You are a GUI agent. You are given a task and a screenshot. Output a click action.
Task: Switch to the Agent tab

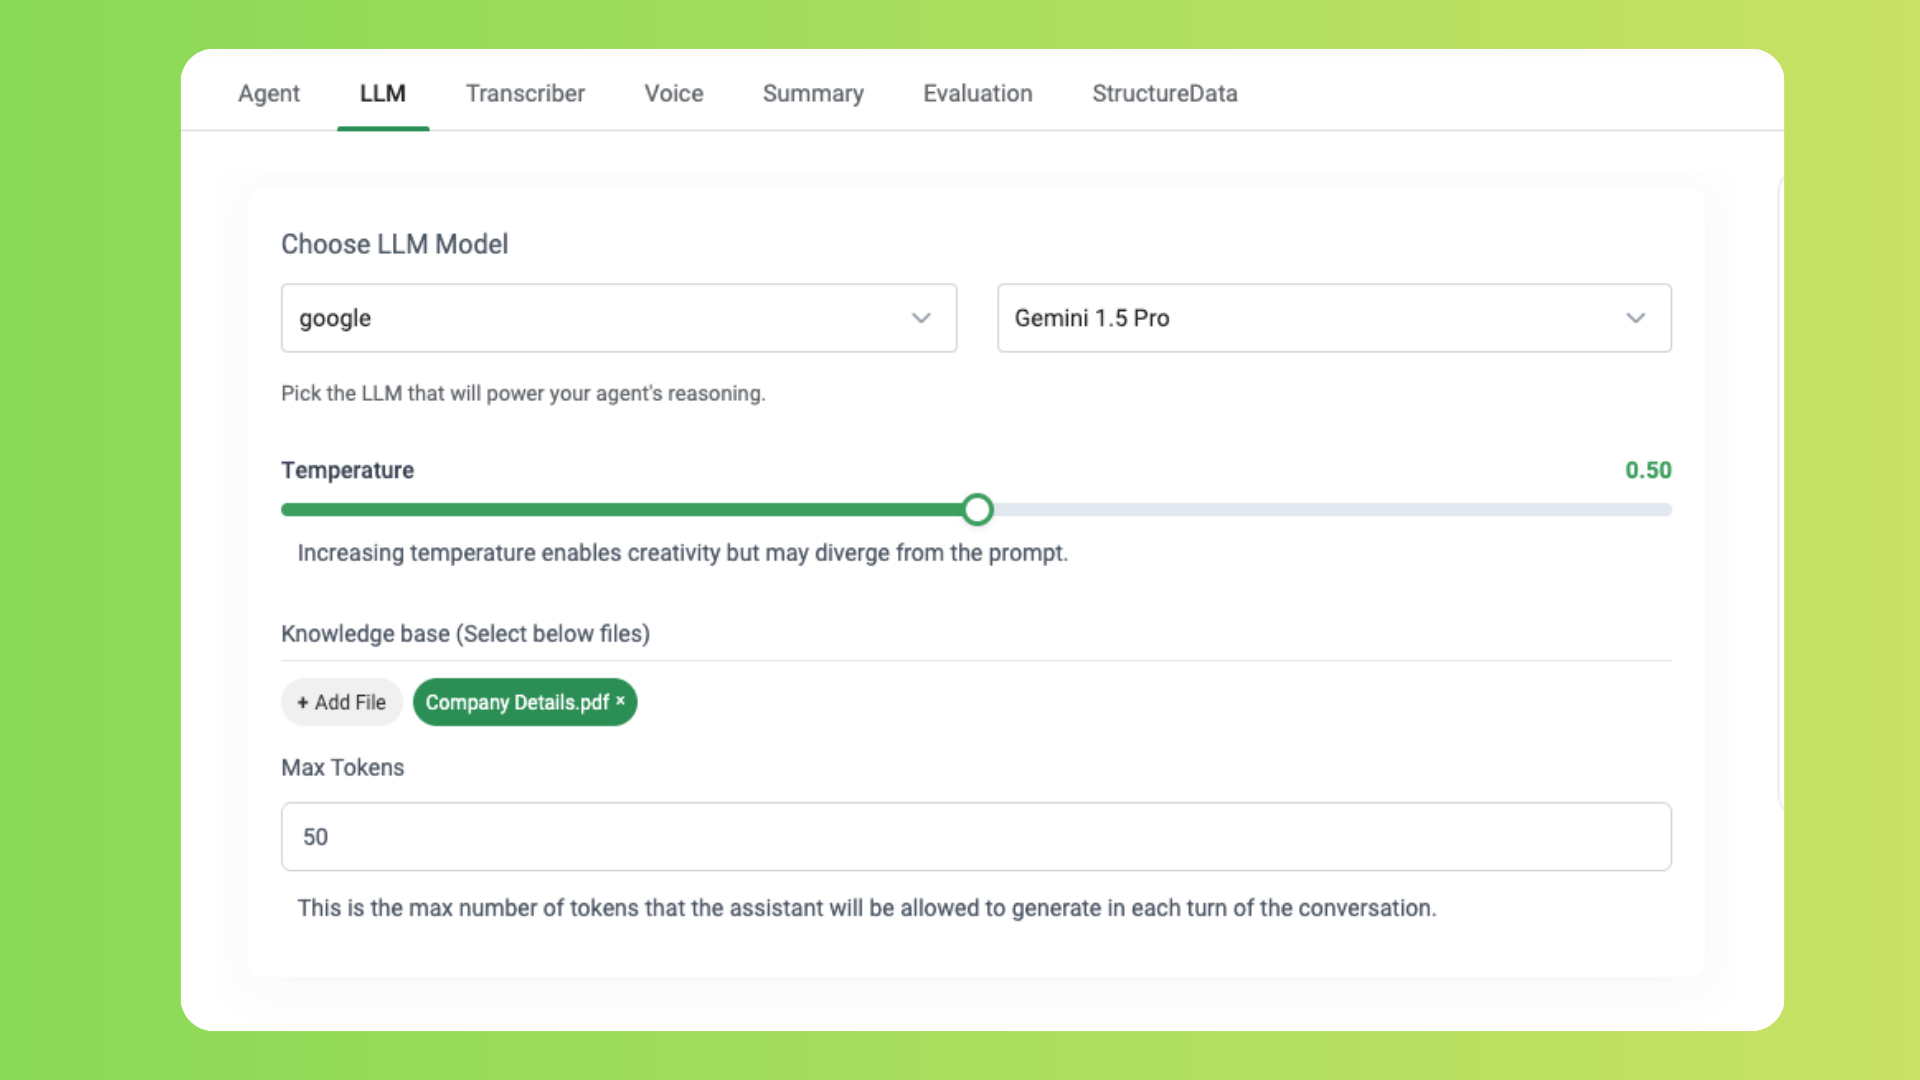(x=268, y=93)
